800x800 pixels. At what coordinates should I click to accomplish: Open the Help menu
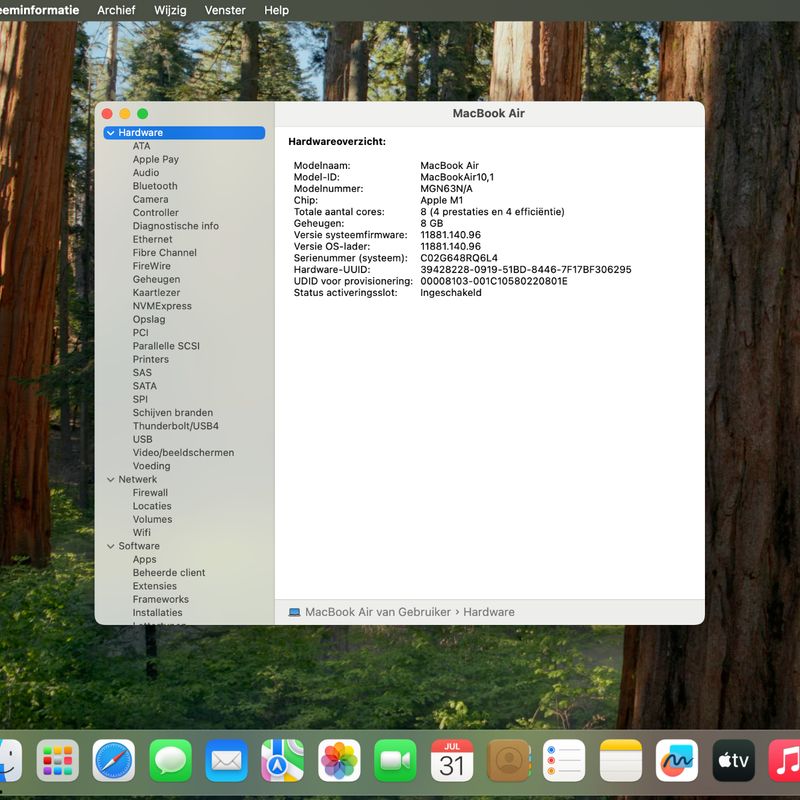pos(277,10)
